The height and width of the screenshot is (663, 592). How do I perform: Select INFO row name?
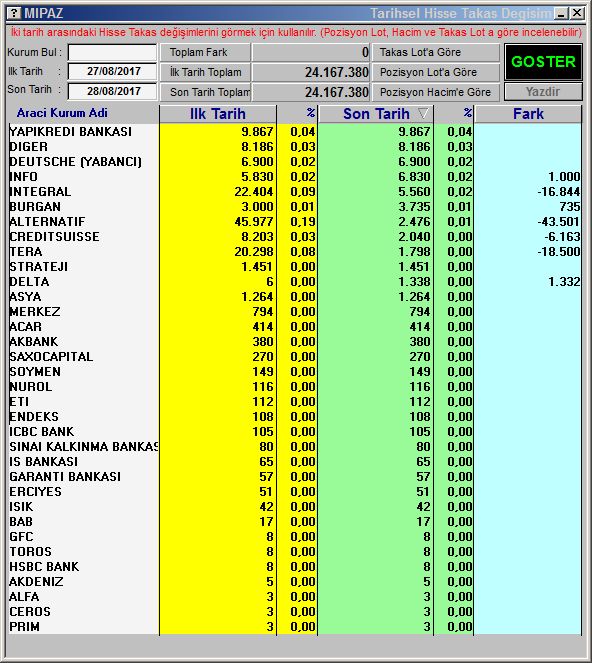[23, 177]
